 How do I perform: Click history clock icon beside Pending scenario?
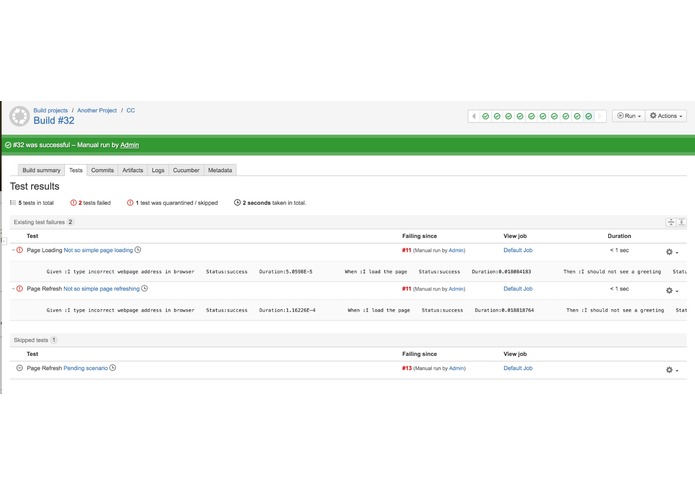pyautogui.click(x=113, y=368)
